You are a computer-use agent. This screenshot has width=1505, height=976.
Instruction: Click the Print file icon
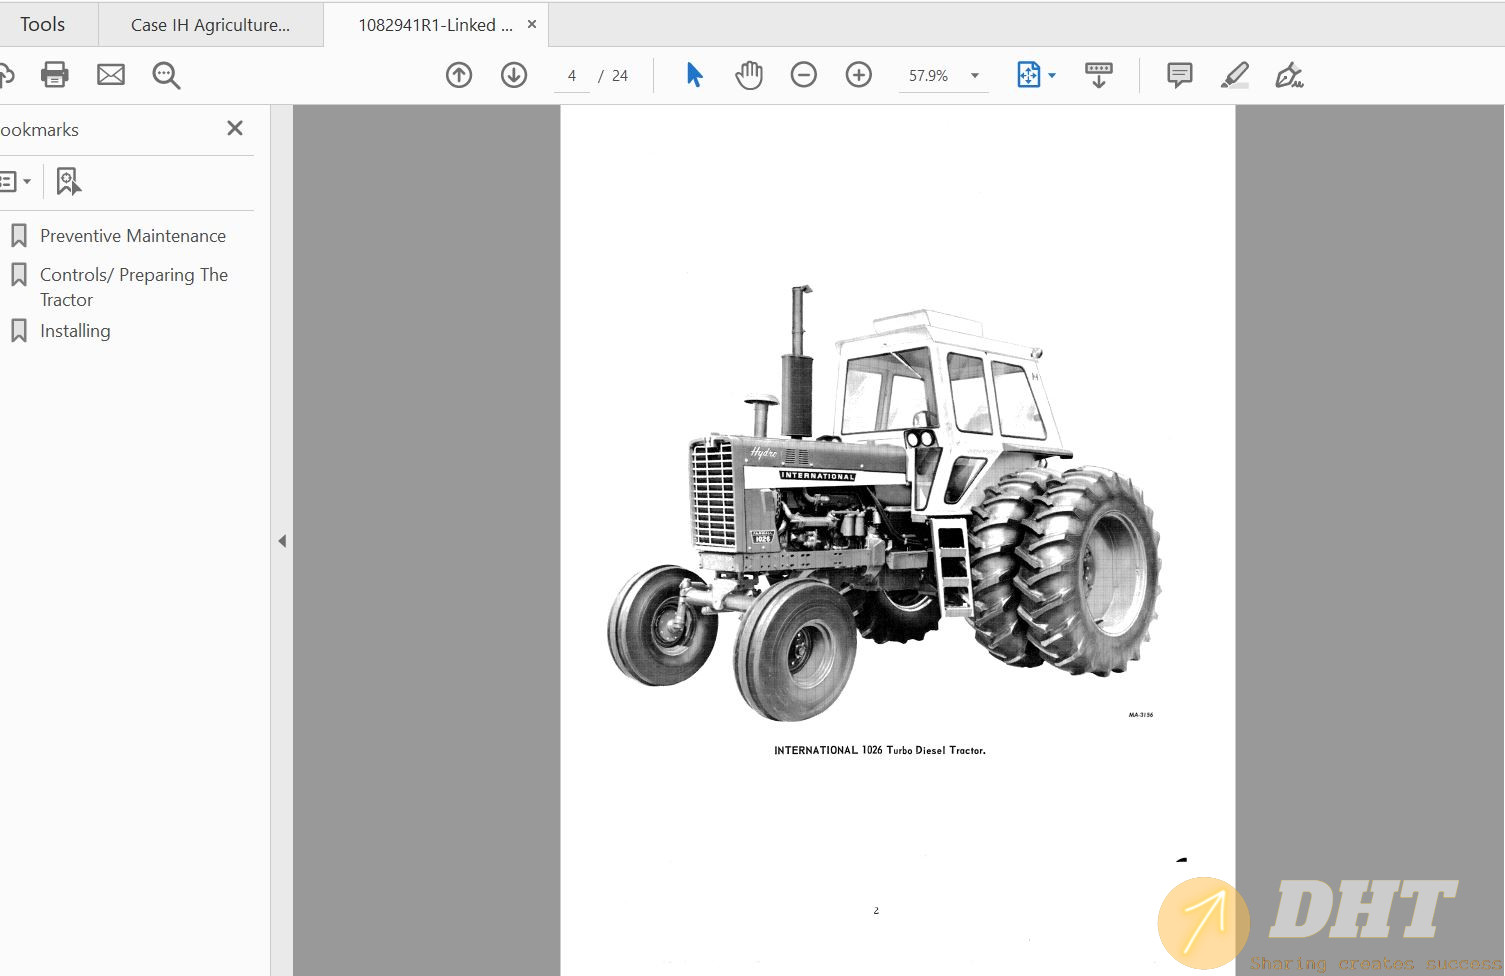pyautogui.click(x=55, y=75)
